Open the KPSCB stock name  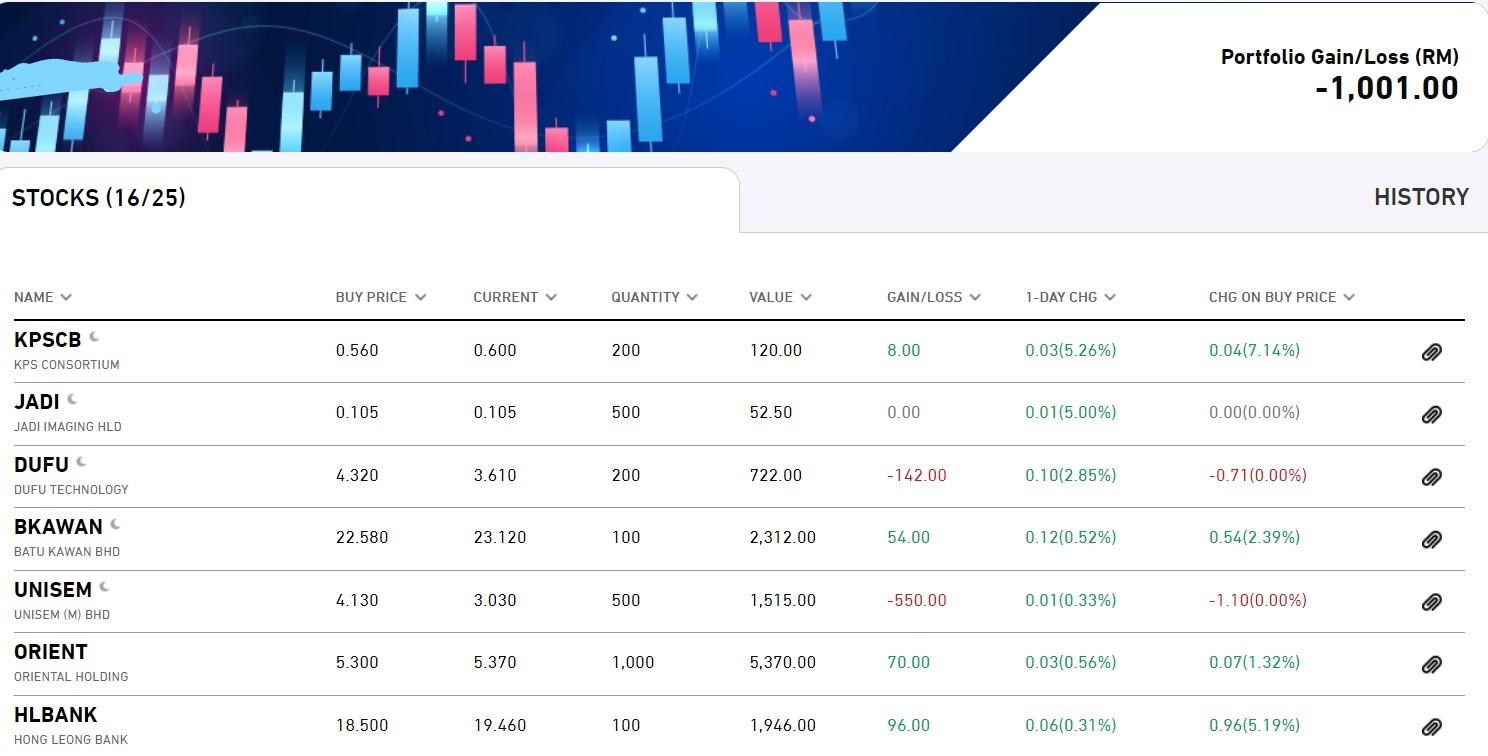[47, 340]
